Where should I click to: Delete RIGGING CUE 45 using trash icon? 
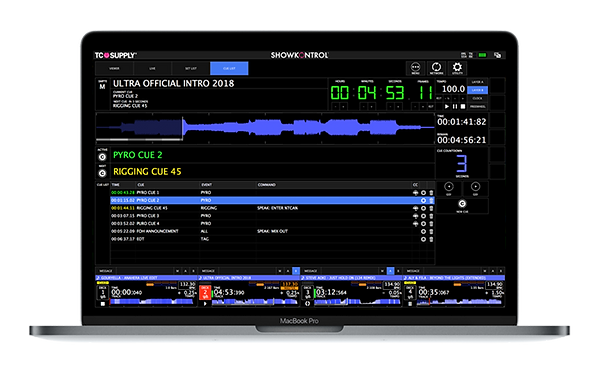[x=431, y=209]
